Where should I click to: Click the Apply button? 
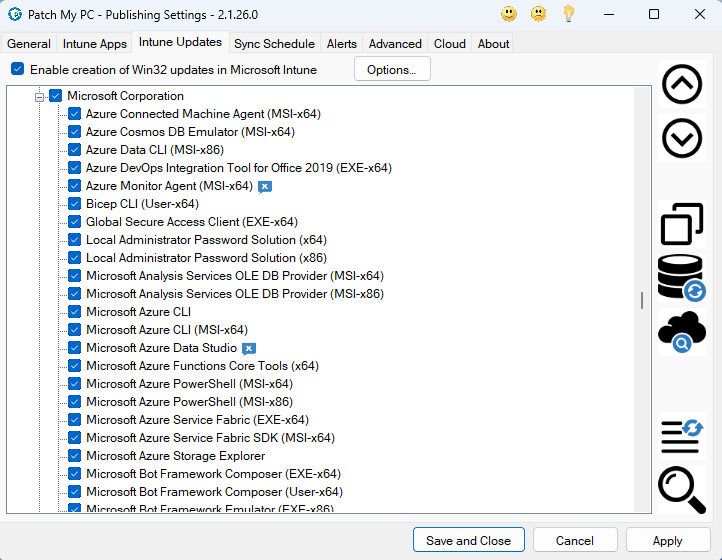tap(667, 540)
